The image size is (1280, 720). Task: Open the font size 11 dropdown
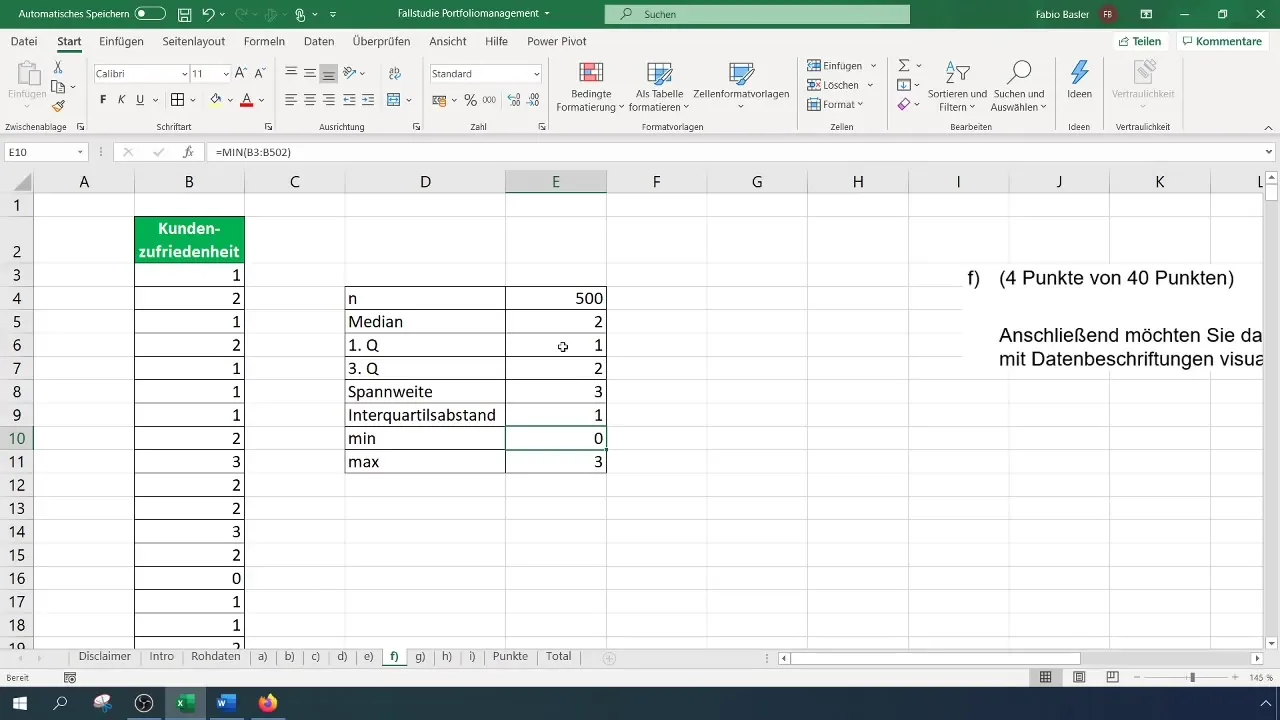[x=226, y=74]
